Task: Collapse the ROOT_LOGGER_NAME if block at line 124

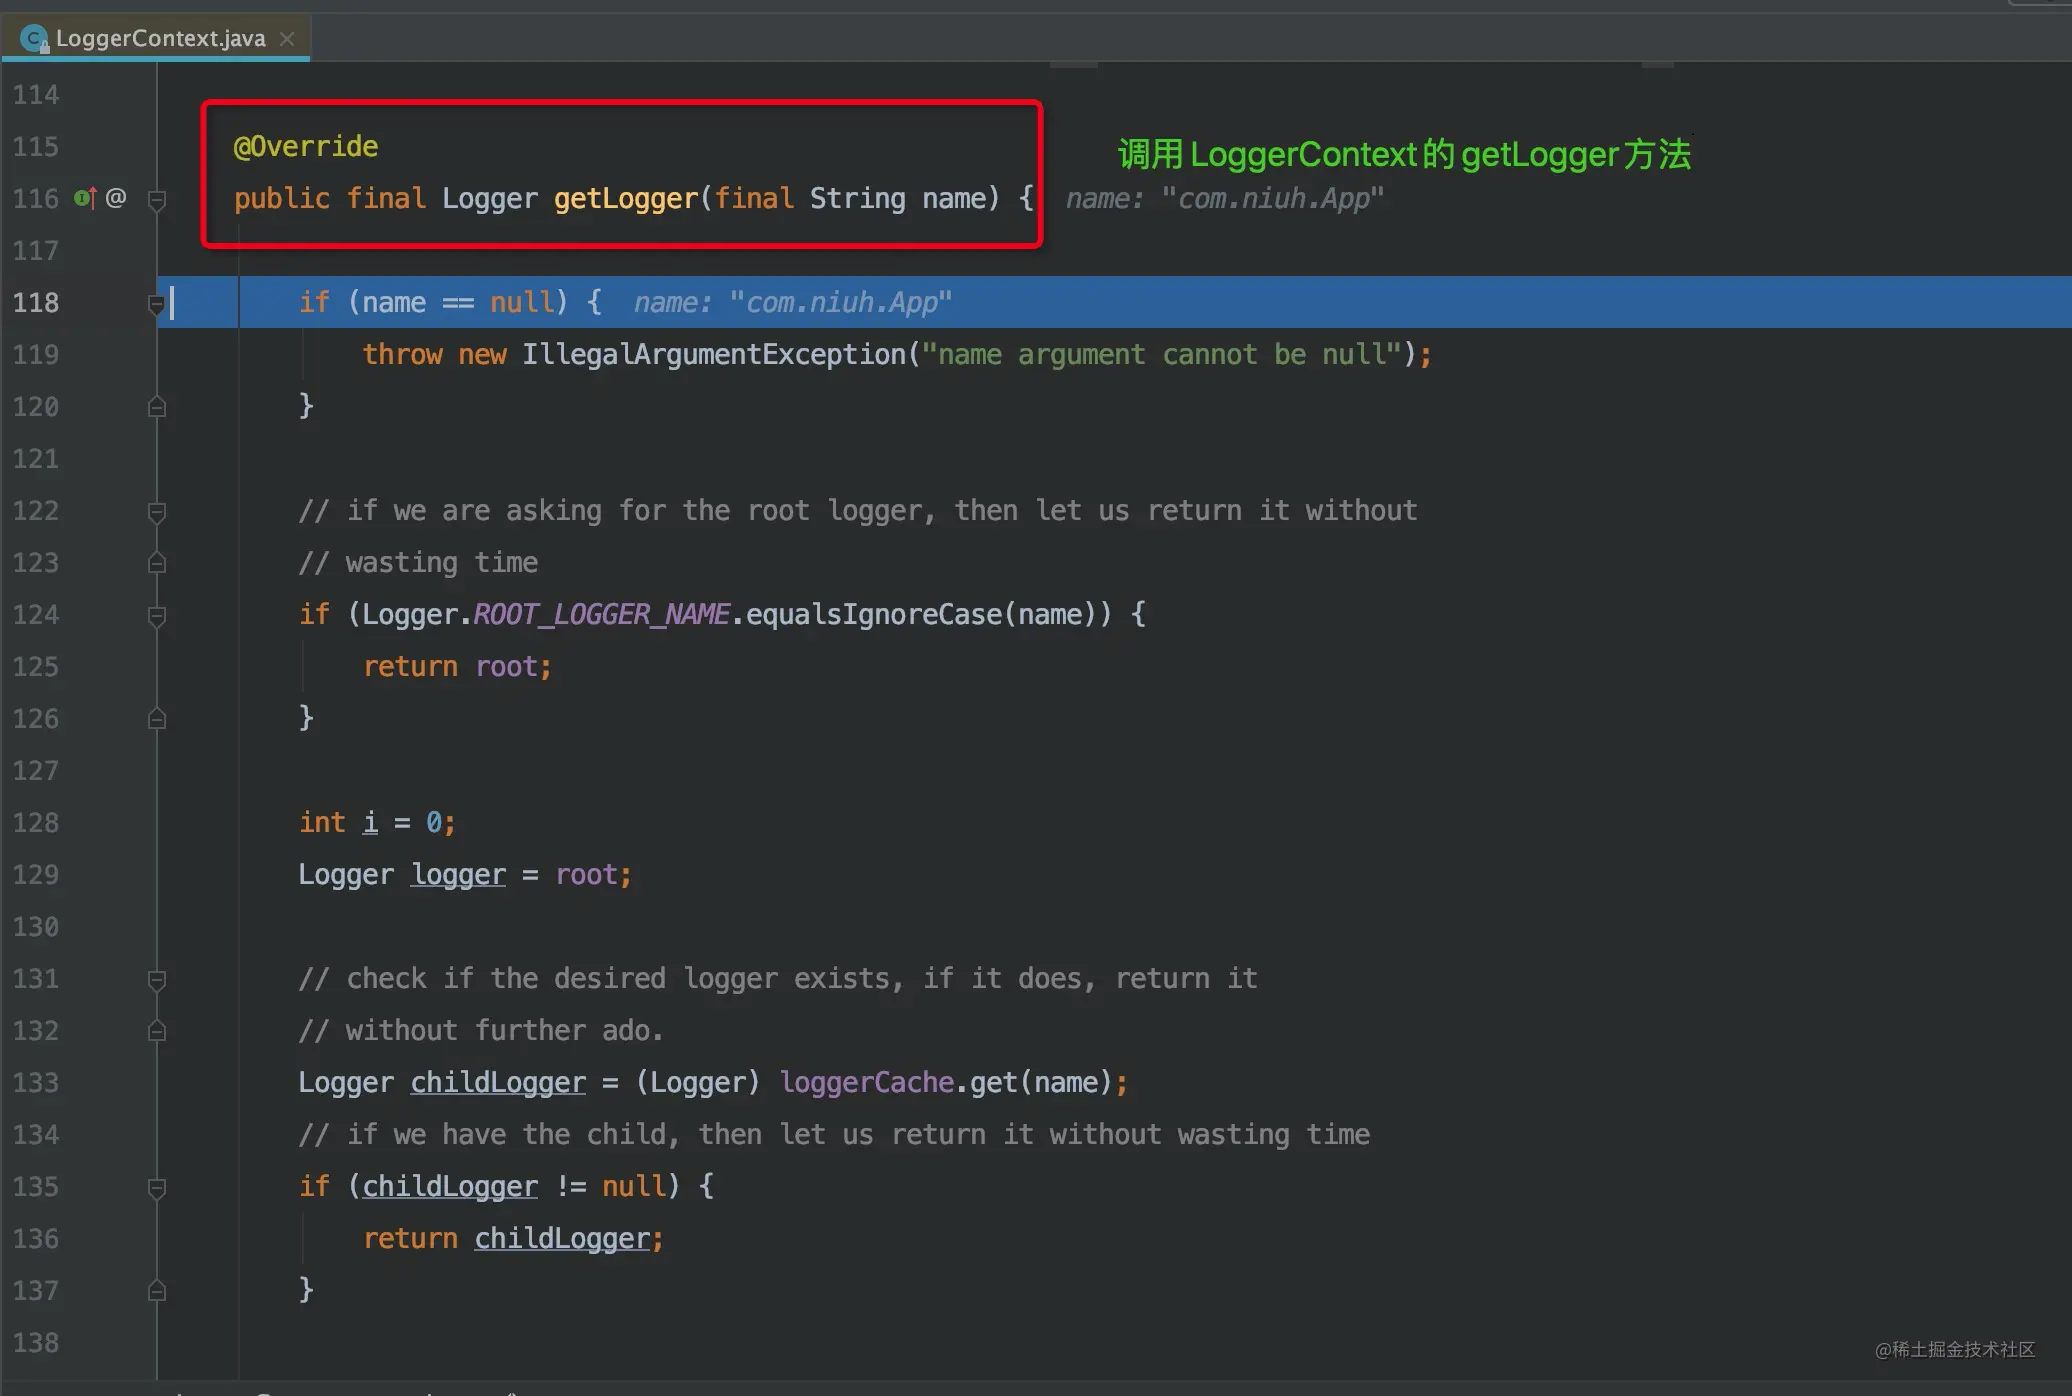Action: point(157,616)
